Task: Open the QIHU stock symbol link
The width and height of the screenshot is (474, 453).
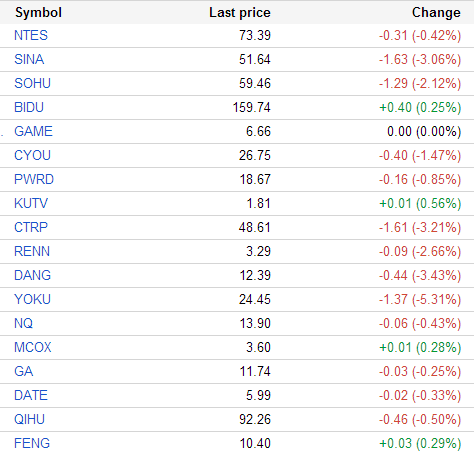Action: point(29,419)
